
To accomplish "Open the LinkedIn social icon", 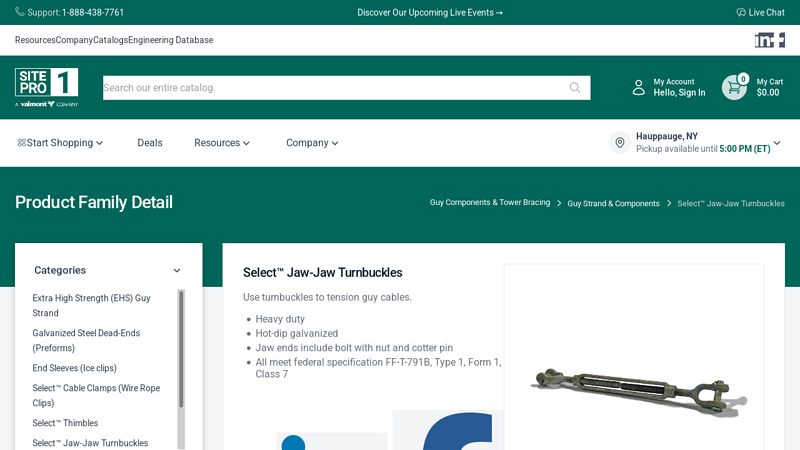I will (x=764, y=40).
